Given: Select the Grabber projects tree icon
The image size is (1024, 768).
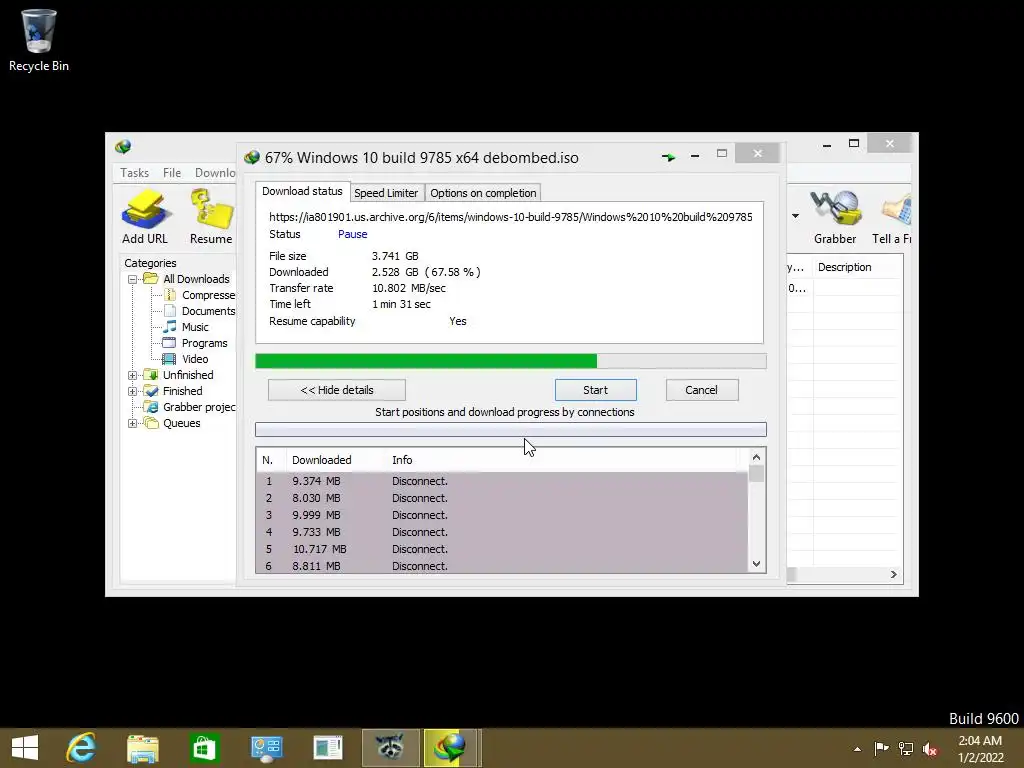Looking at the screenshot, I should tap(152, 407).
